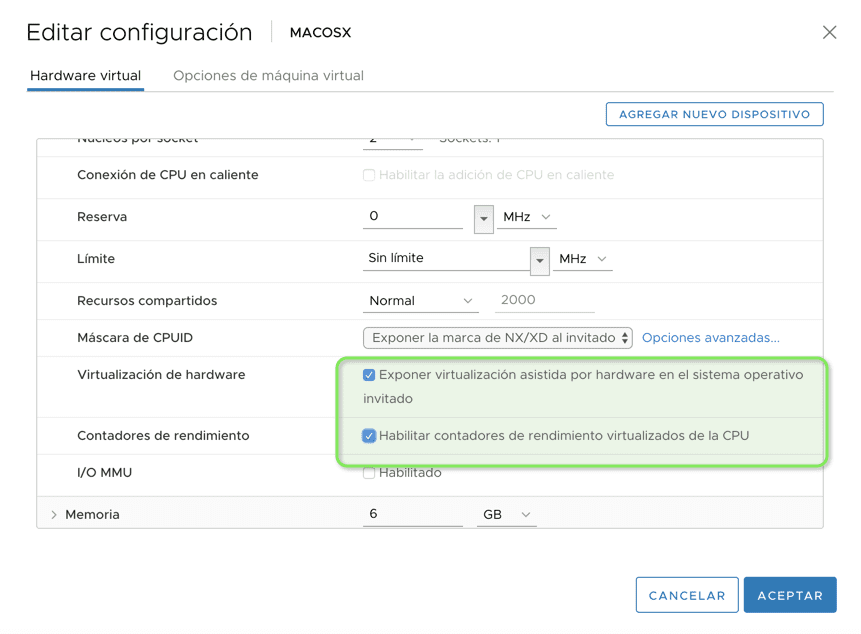Check Habilitar la adición de CPU en caliente
Screen dimensions: 861x634
click(x=369, y=175)
